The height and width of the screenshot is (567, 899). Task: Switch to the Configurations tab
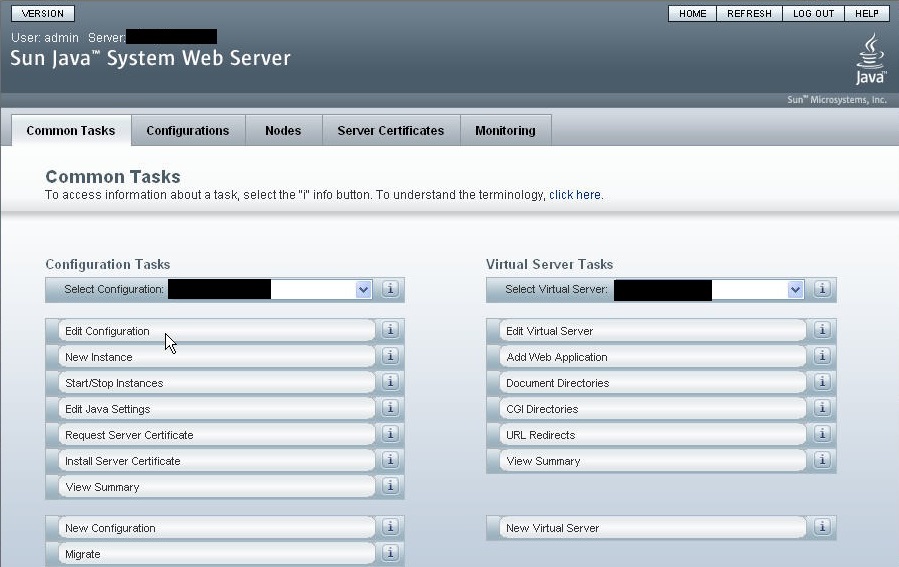(x=187, y=131)
